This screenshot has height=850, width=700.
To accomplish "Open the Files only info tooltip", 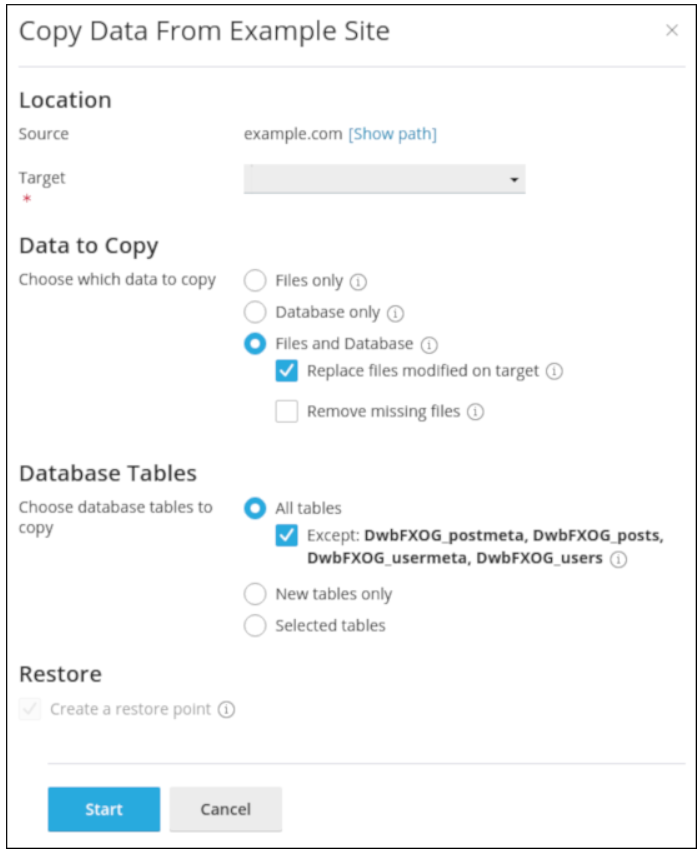I will 356,280.
